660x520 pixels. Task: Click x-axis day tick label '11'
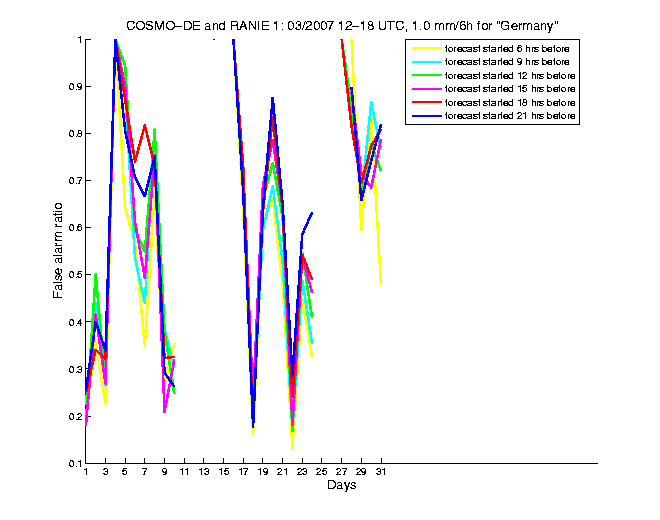click(184, 472)
